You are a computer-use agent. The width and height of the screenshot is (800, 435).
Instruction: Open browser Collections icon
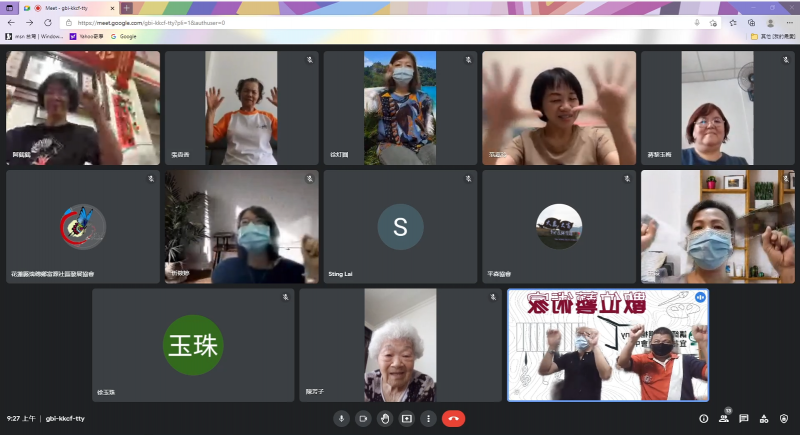point(752,23)
